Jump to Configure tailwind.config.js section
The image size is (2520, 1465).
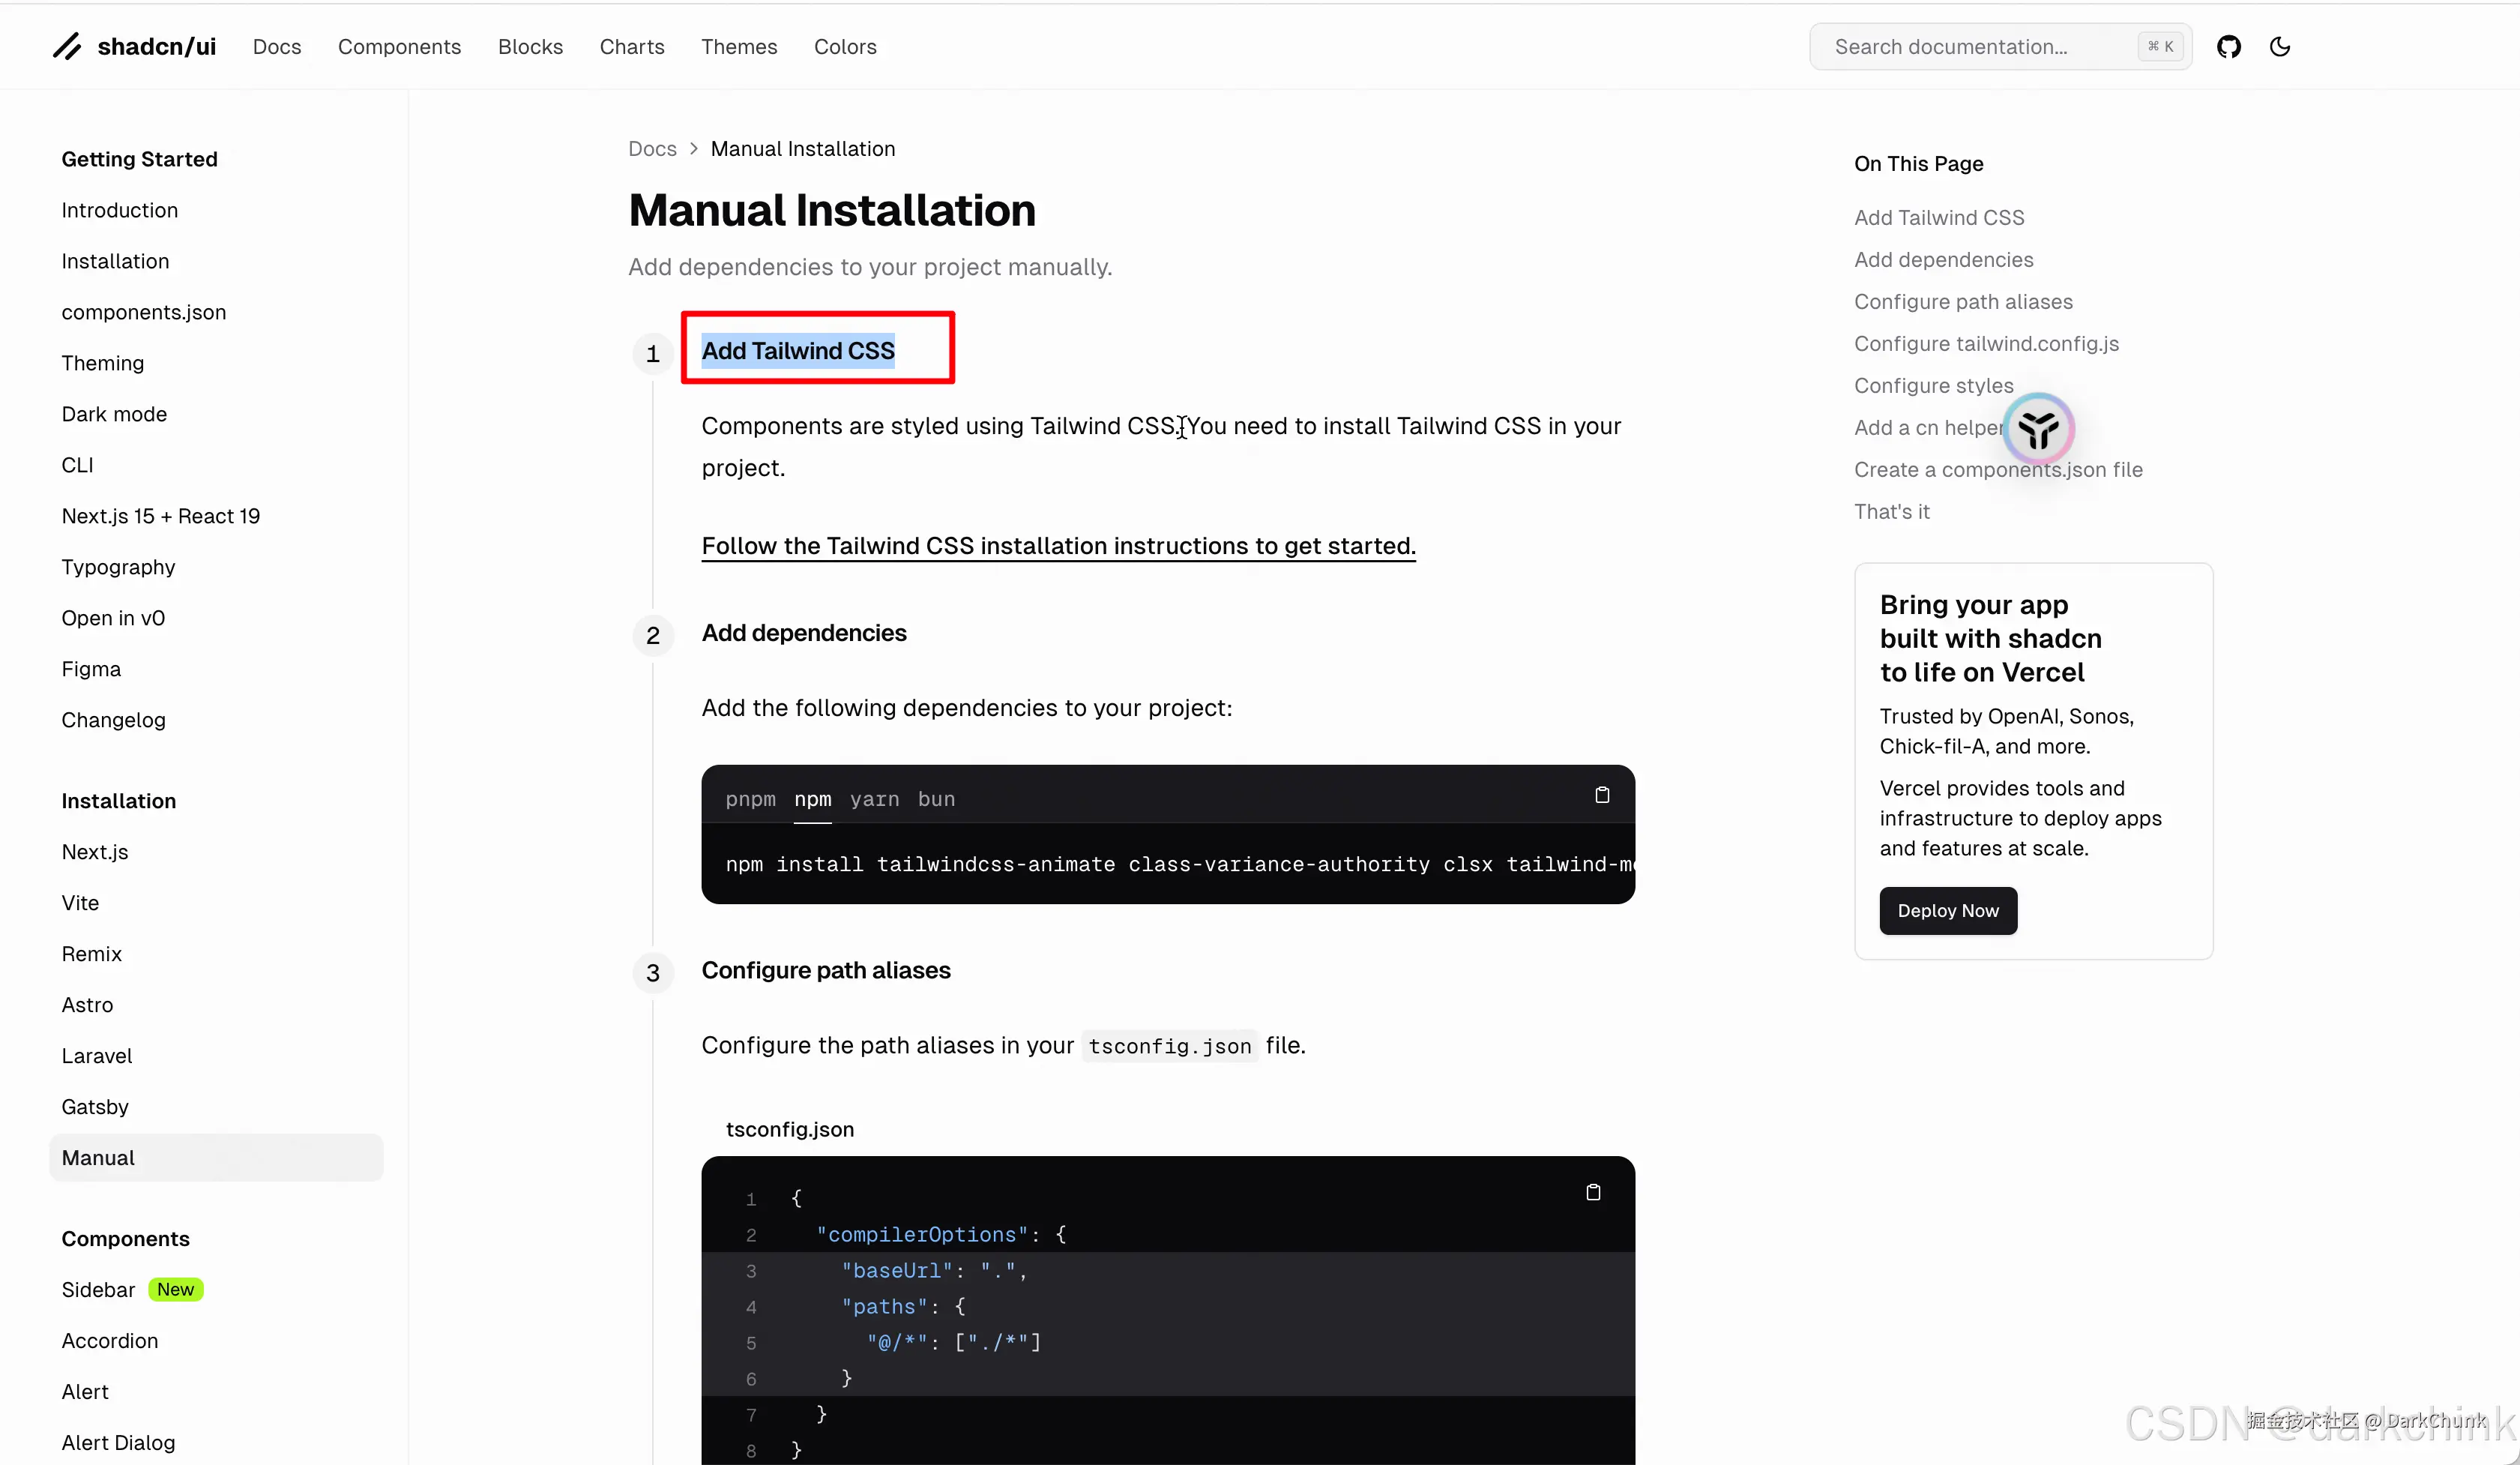click(1986, 344)
